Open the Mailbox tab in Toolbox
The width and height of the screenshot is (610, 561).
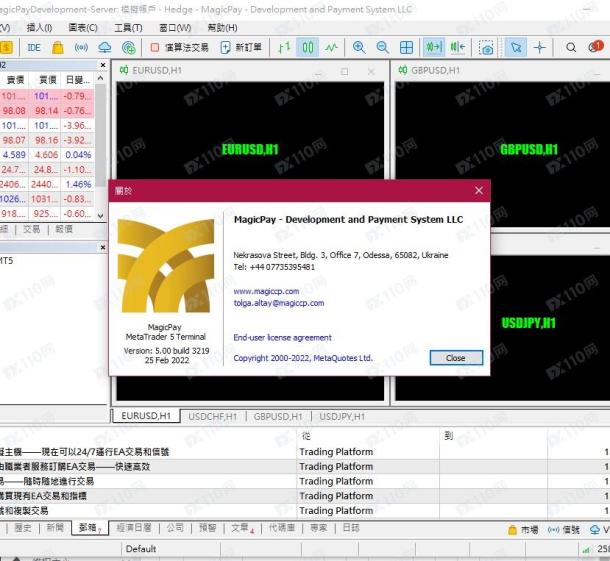pos(90,528)
